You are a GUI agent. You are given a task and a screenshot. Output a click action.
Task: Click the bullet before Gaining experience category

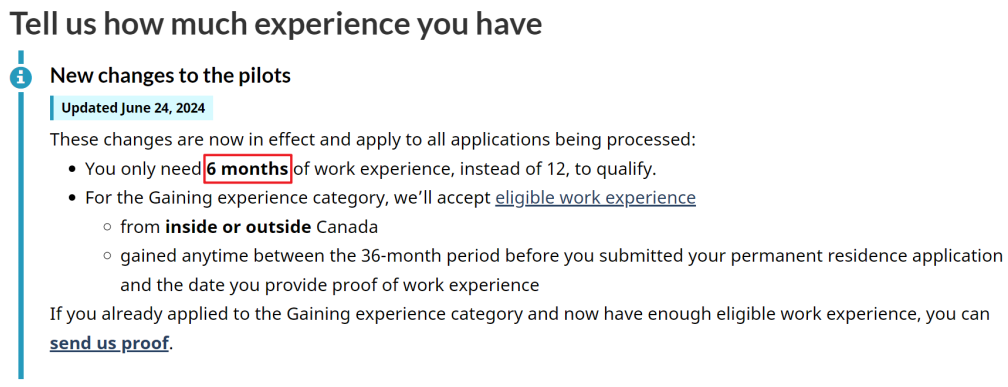point(73,198)
